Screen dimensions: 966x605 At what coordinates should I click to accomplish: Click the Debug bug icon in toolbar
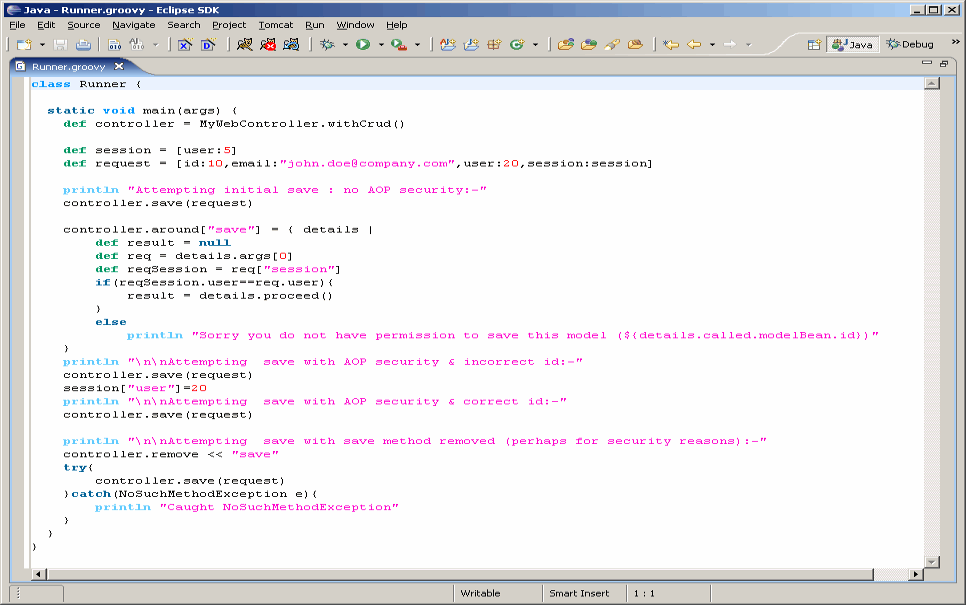click(327, 45)
